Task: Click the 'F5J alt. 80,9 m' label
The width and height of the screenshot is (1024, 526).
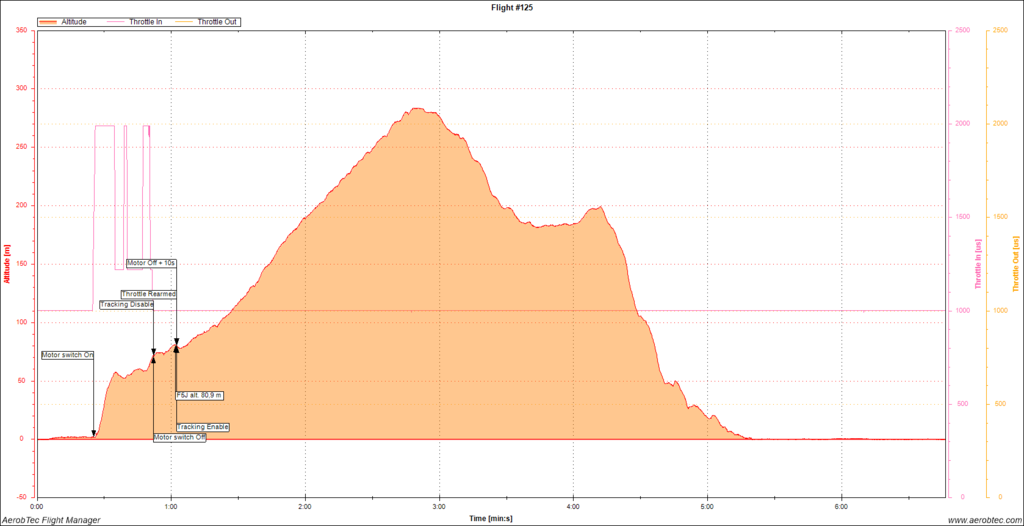Action: 199,395
